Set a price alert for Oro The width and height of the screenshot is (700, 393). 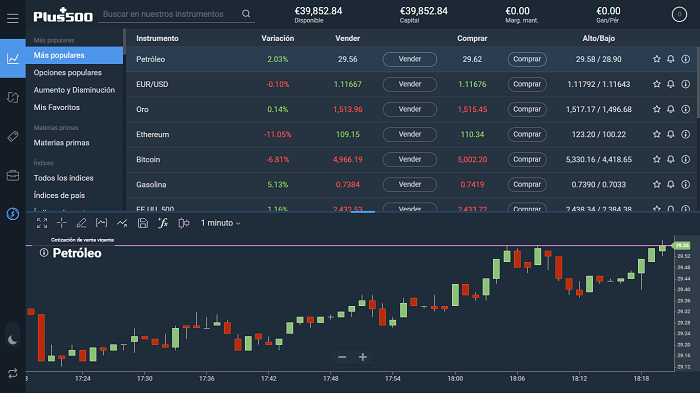671,109
